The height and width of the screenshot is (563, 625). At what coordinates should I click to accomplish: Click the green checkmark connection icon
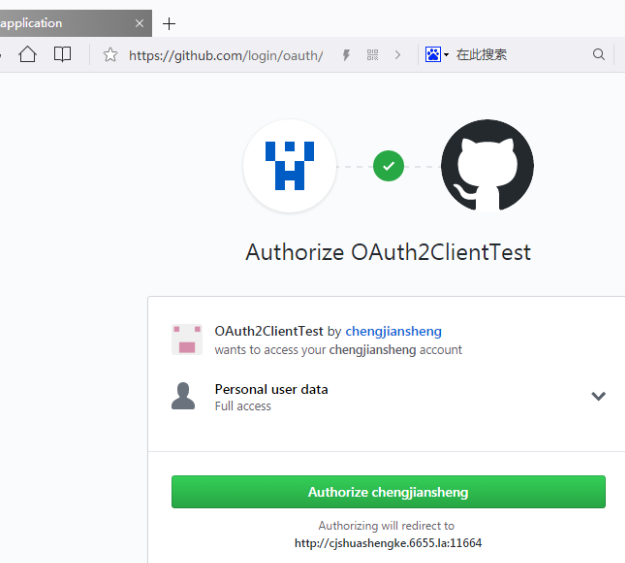pos(388,166)
